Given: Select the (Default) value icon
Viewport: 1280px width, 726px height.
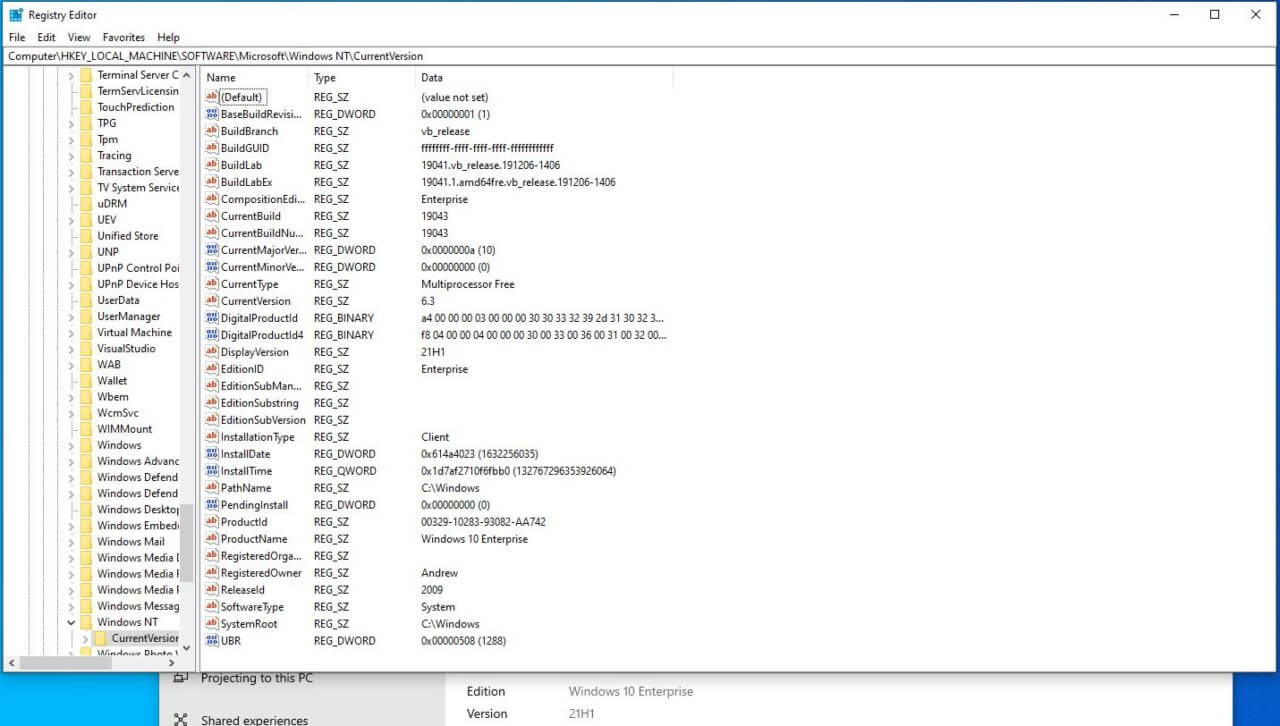Looking at the screenshot, I should [x=211, y=97].
